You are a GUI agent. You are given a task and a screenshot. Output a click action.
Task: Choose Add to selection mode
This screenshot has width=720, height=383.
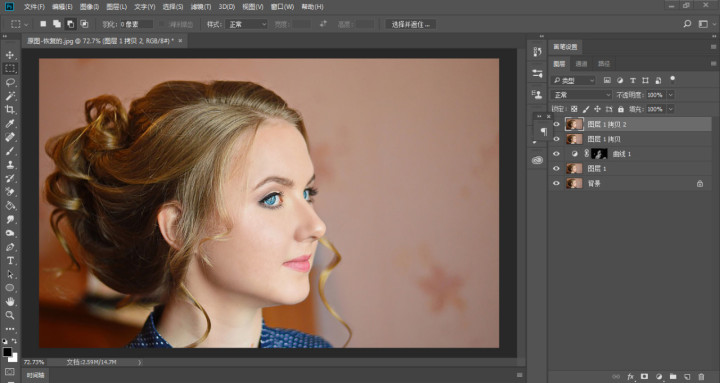click(57, 24)
